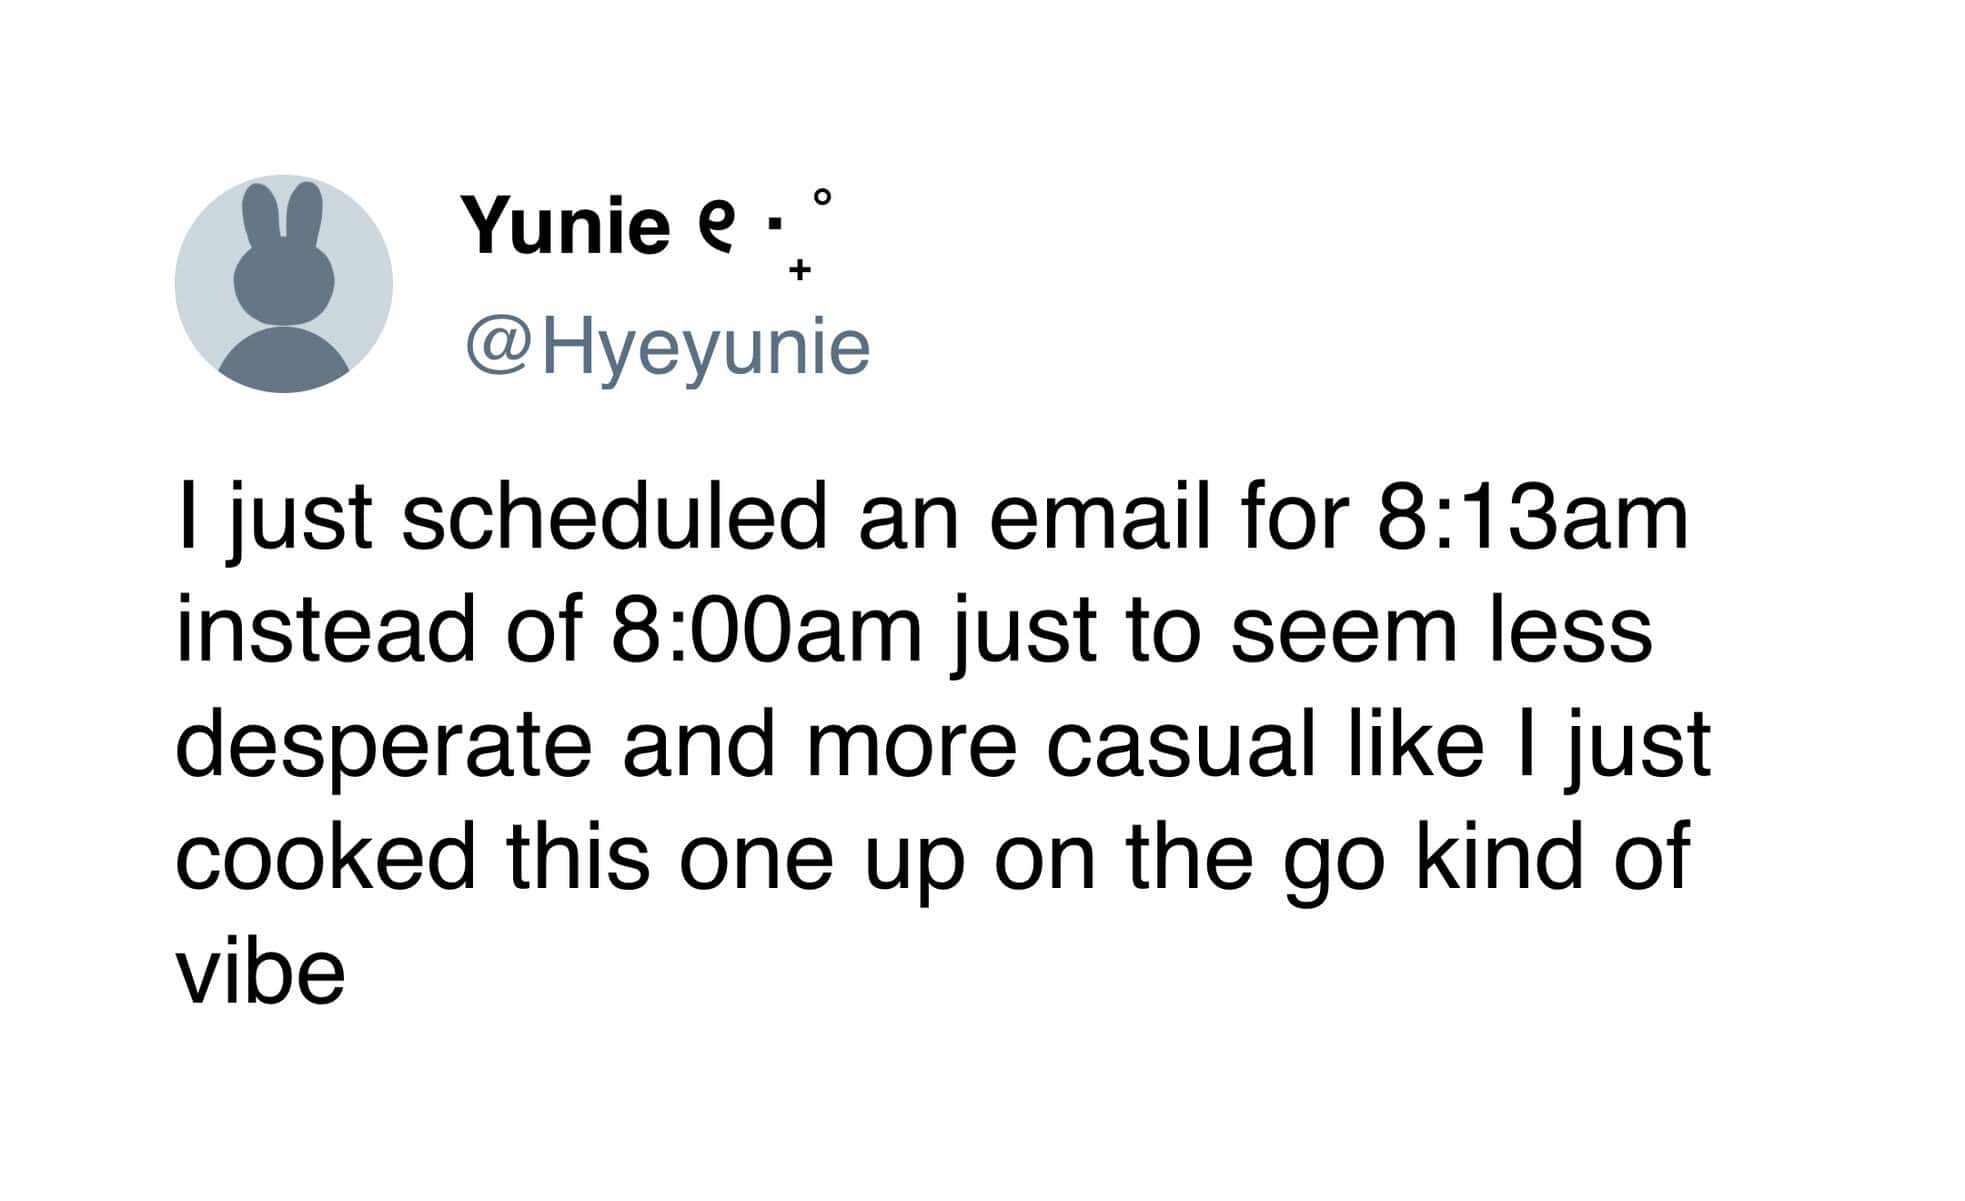Click the word "cooked" in the tweet
The width and height of the screenshot is (1965, 1201).
(x=325, y=857)
